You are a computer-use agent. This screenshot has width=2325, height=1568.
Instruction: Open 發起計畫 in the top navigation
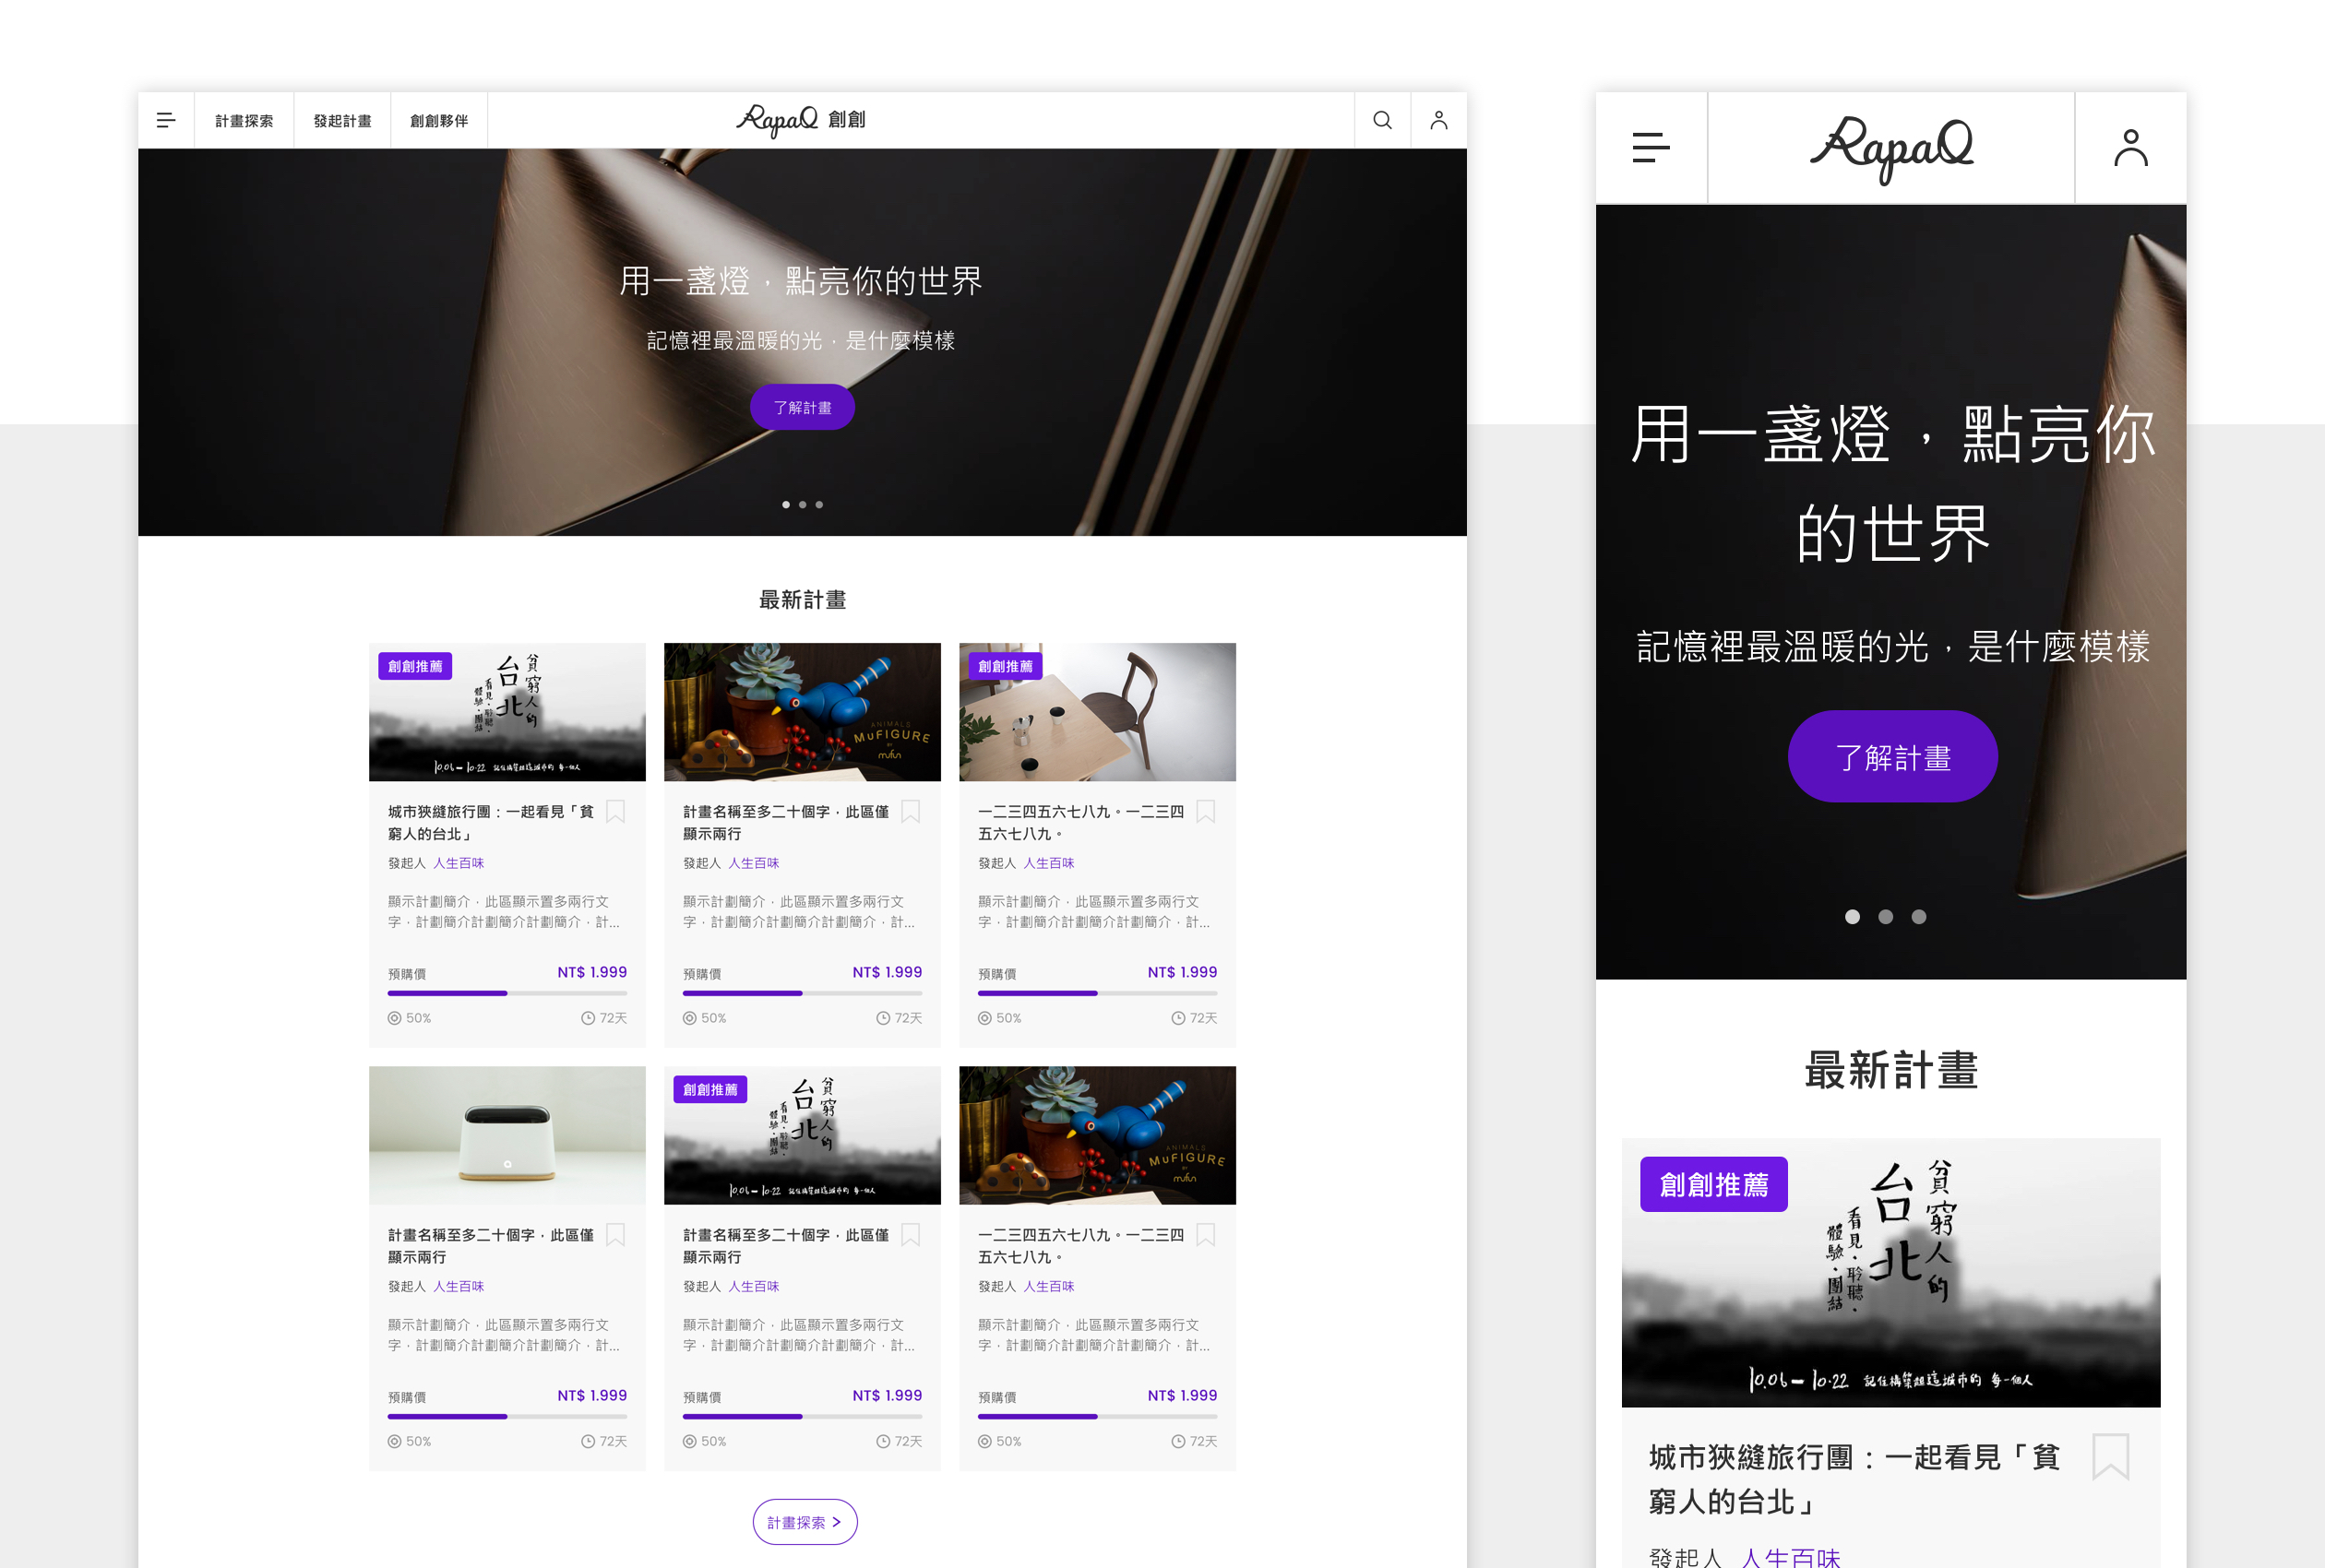click(342, 121)
